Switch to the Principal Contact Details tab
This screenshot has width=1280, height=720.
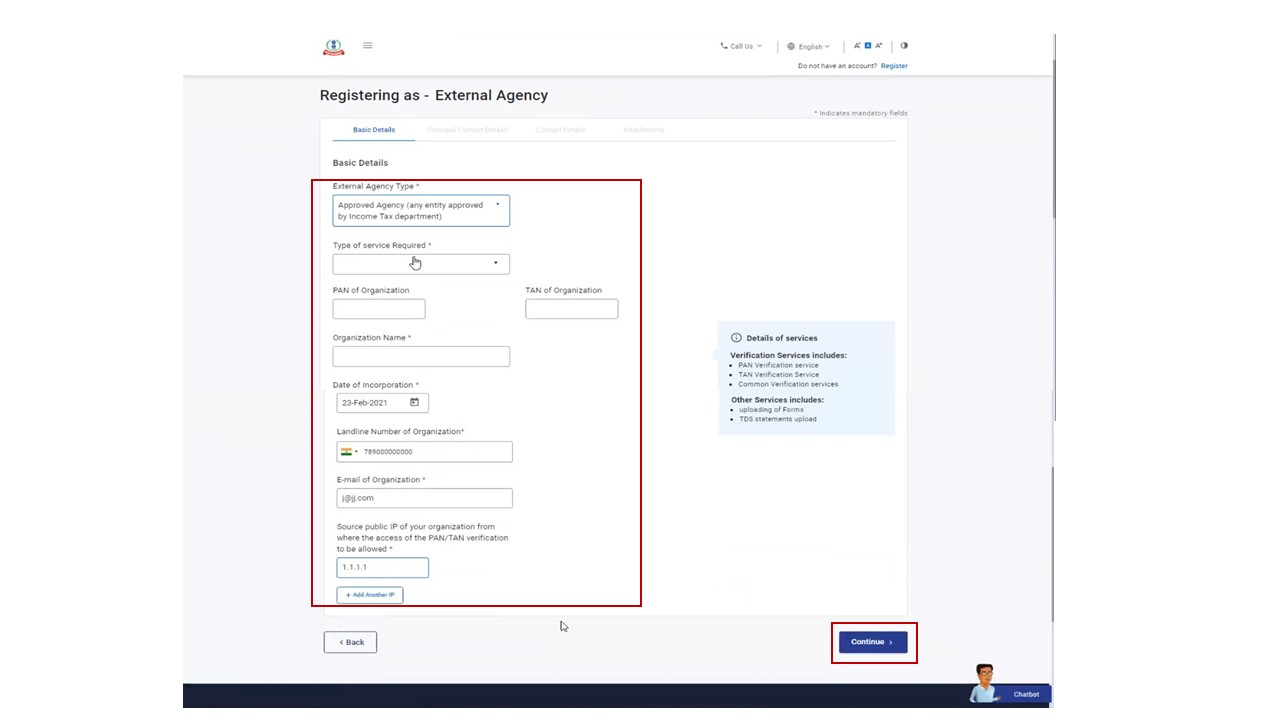[x=467, y=130]
